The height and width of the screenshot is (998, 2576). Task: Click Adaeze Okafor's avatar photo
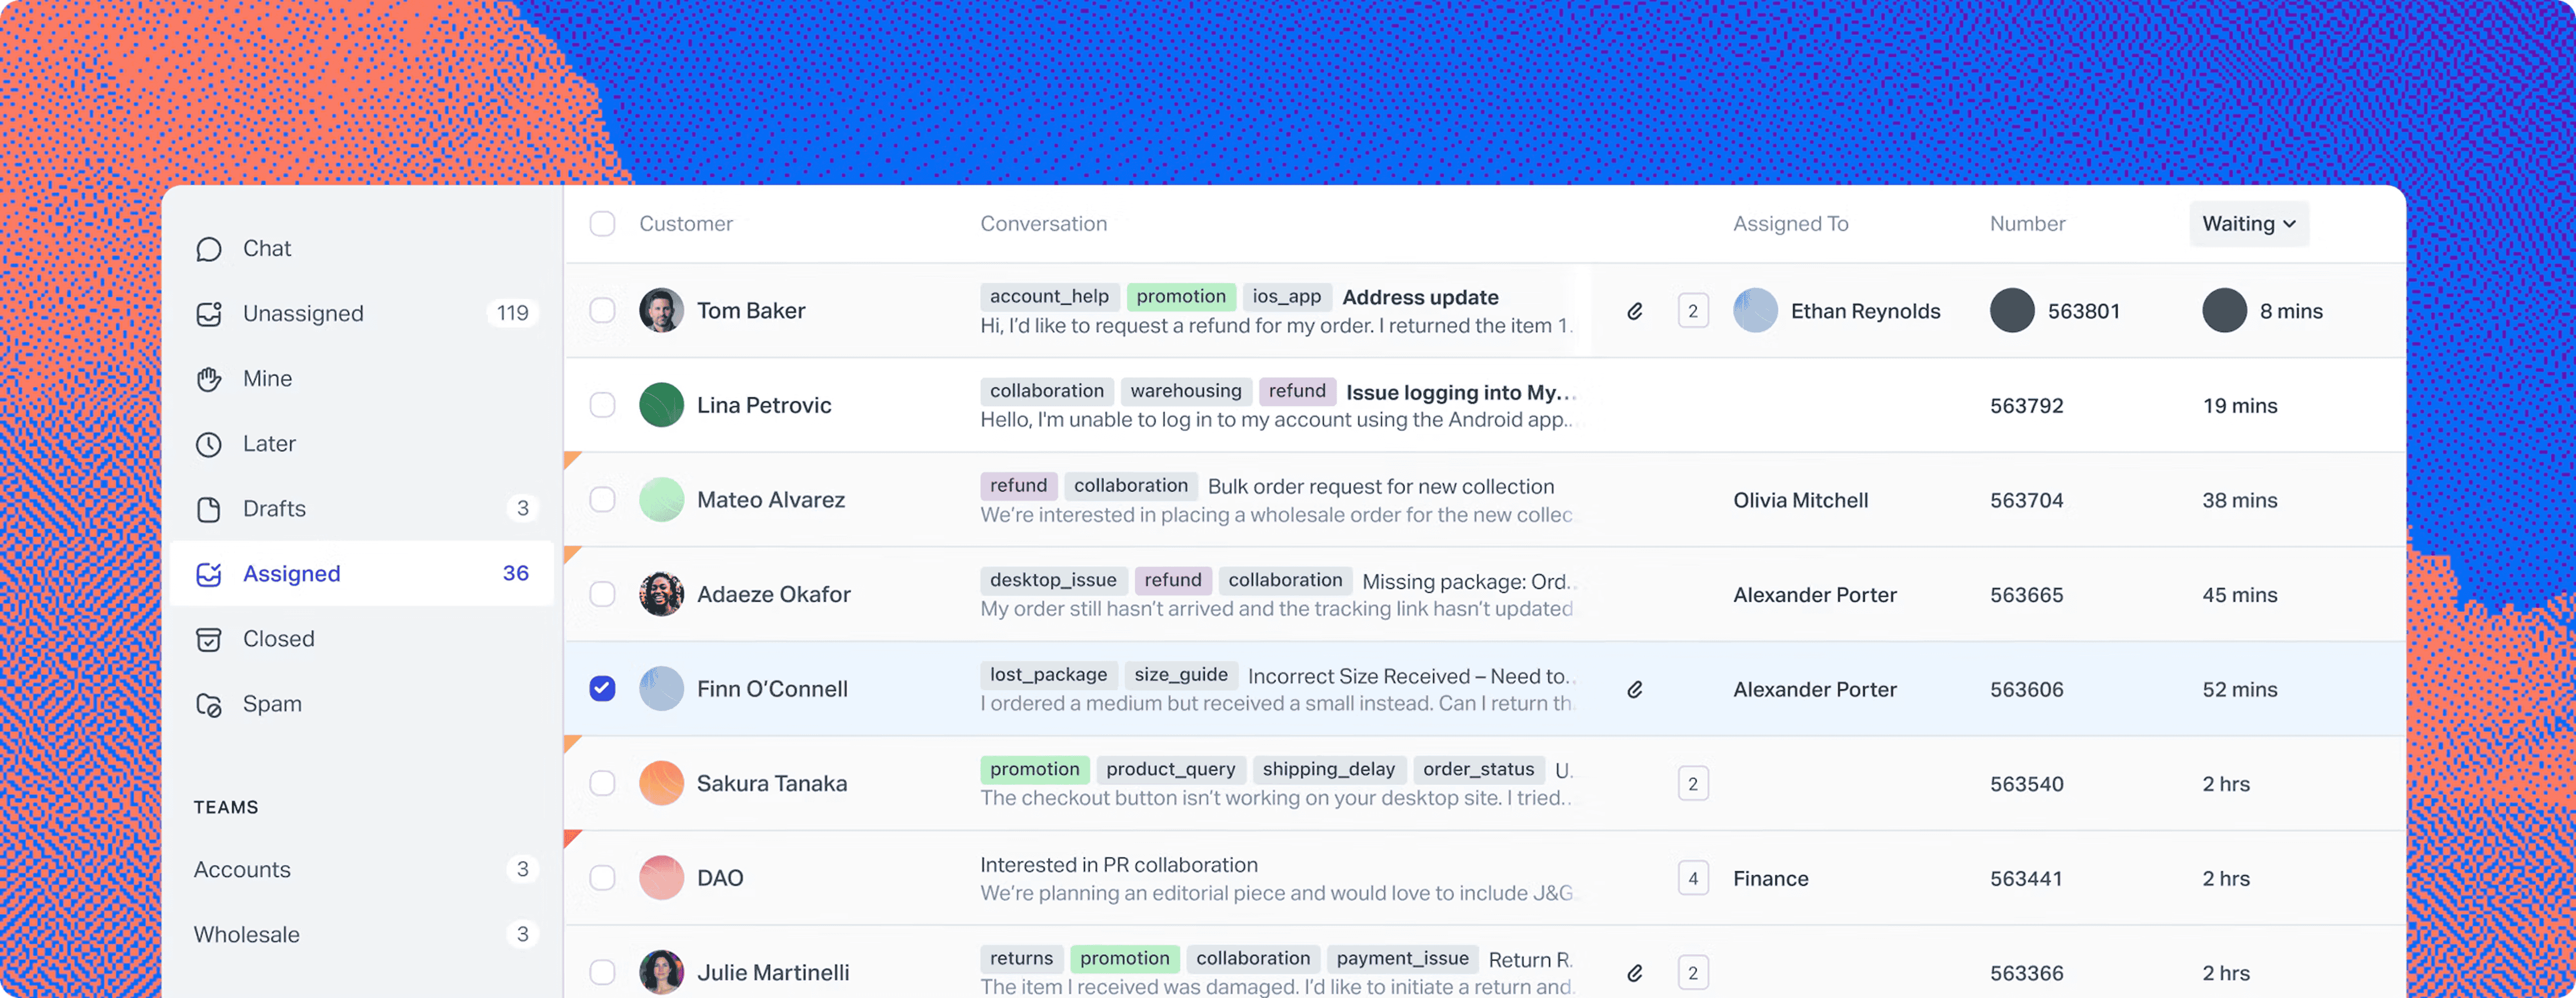pos(661,594)
